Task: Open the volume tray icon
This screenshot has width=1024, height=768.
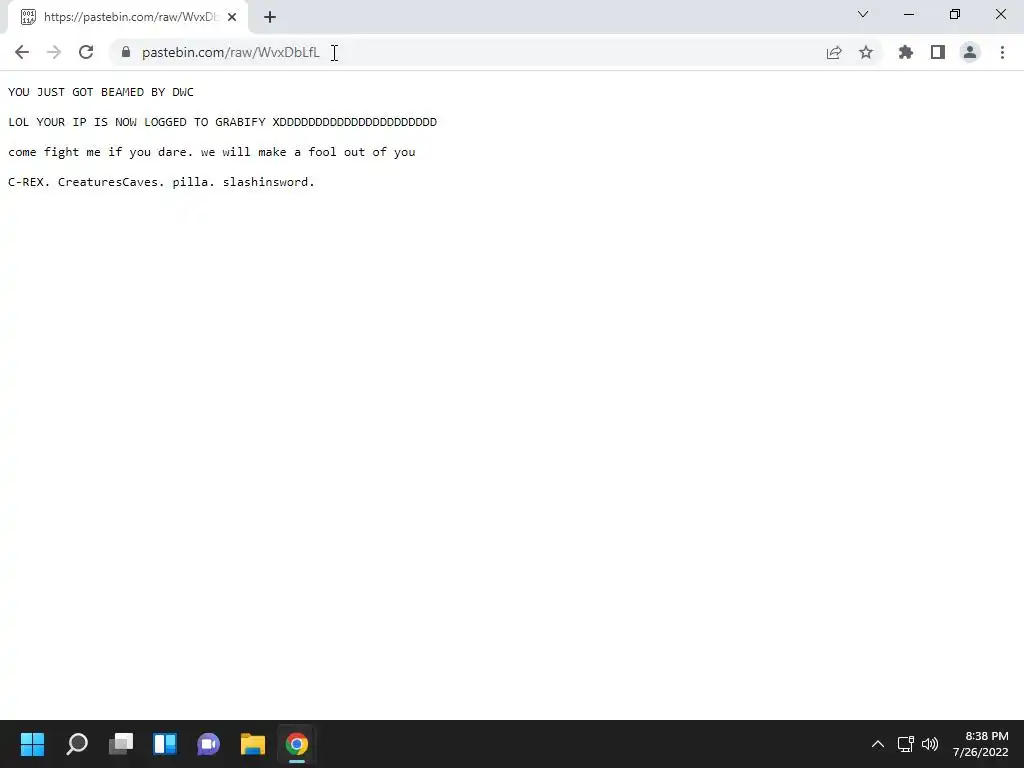Action: tap(929, 744)
